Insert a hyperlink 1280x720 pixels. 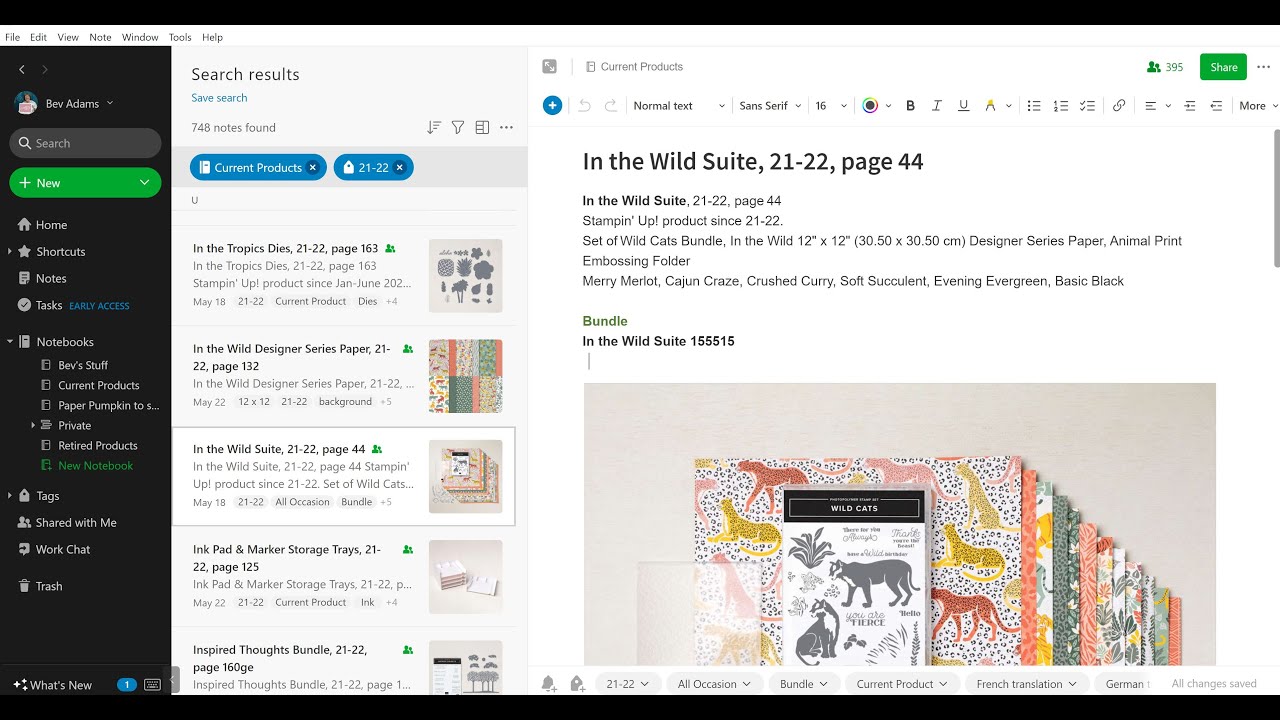pos(1119,106)
